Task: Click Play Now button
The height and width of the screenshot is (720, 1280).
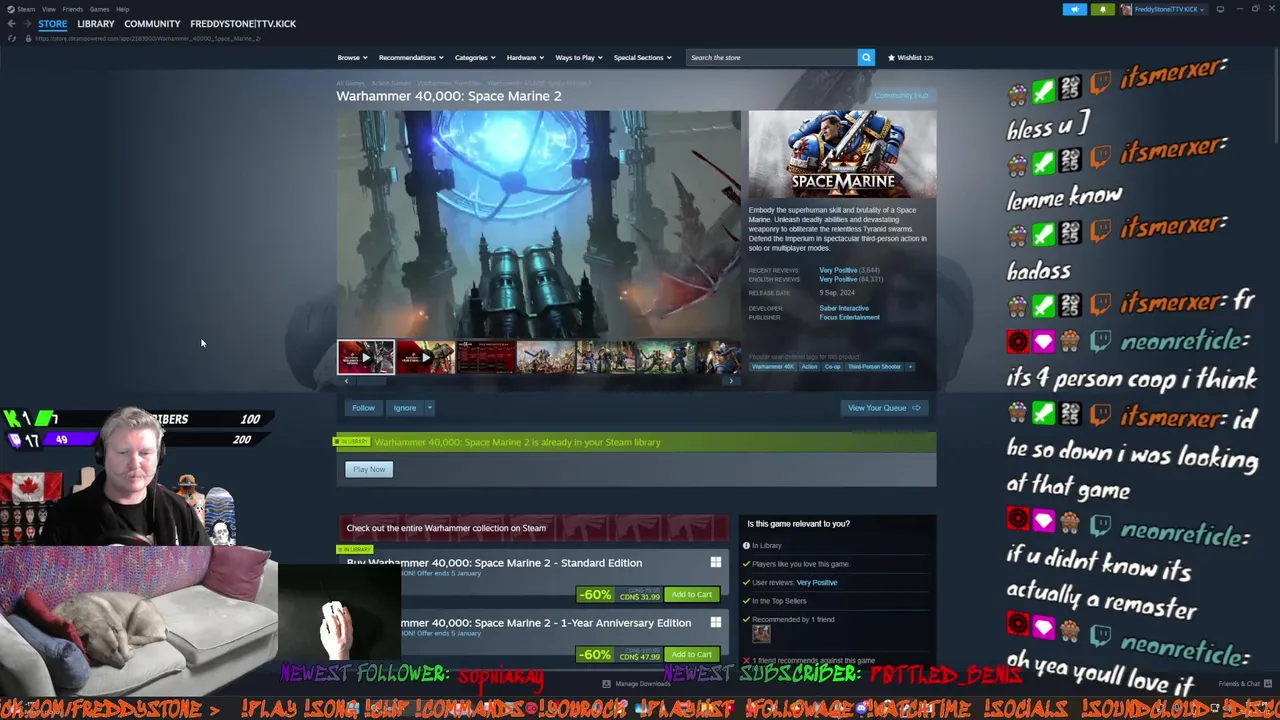Action: tap(369, 469)
